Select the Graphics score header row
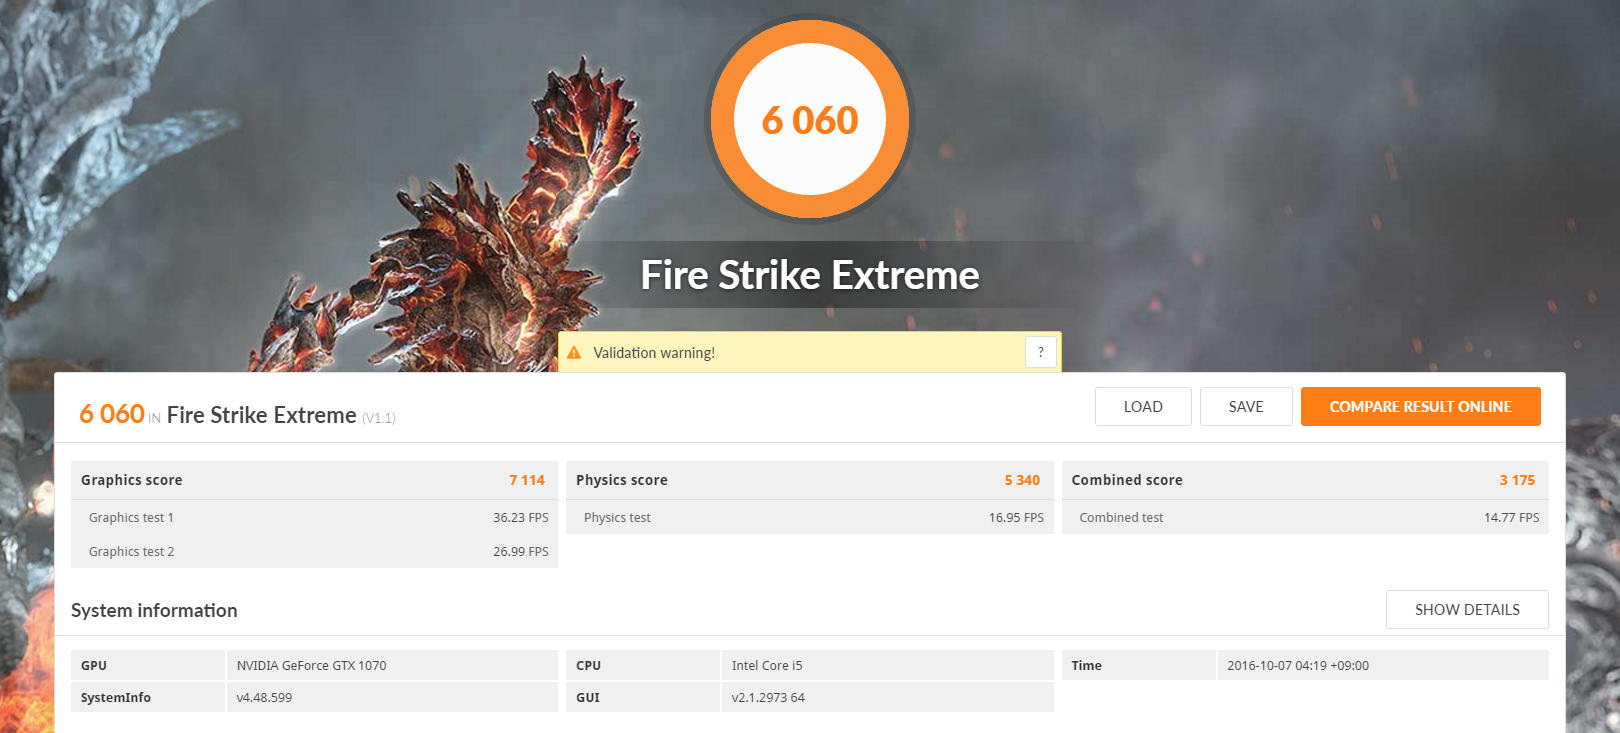 click(x=314, y=480)
